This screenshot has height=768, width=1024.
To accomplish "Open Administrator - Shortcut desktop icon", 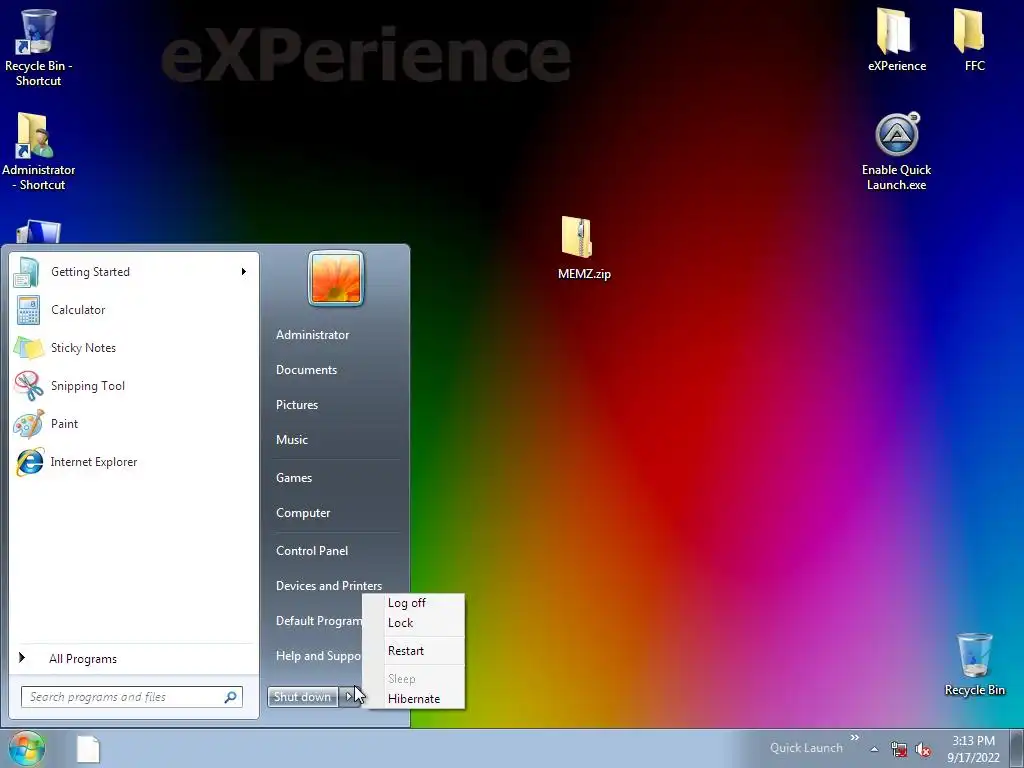I will coord(38,152).
